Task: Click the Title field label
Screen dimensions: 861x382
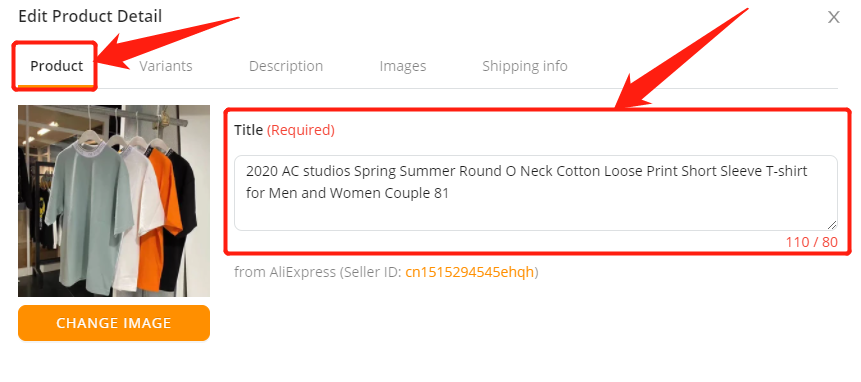Action: tap(249, 130)
